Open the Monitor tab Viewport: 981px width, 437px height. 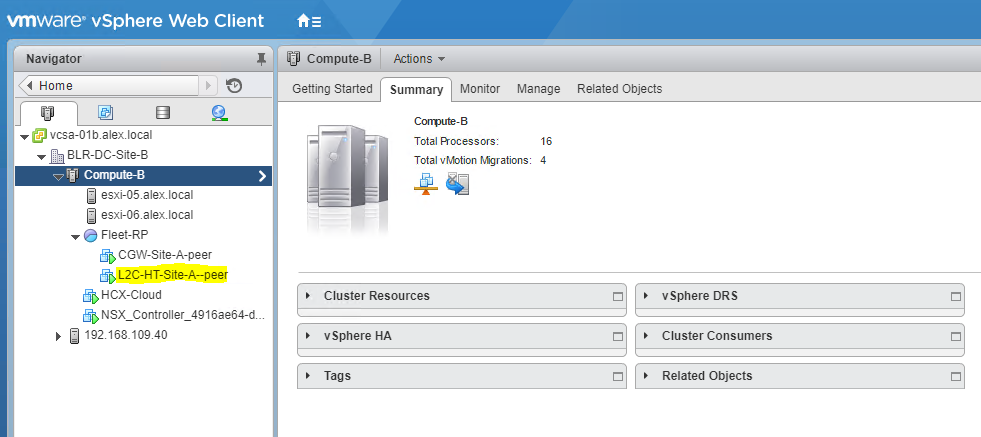(480, 89)
